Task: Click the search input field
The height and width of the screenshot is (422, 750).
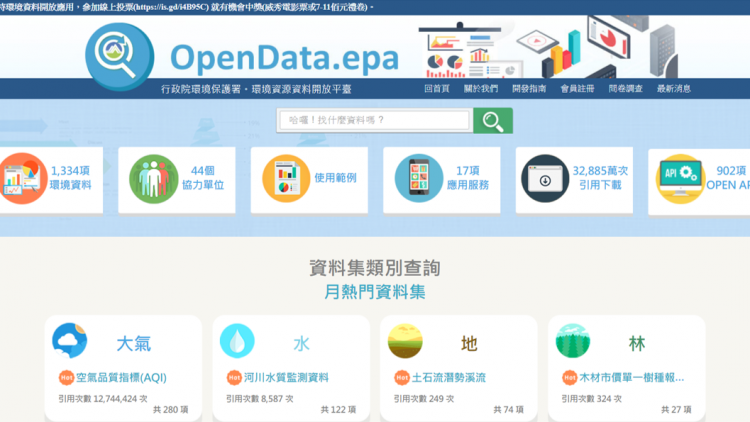Action: point(375,120)
